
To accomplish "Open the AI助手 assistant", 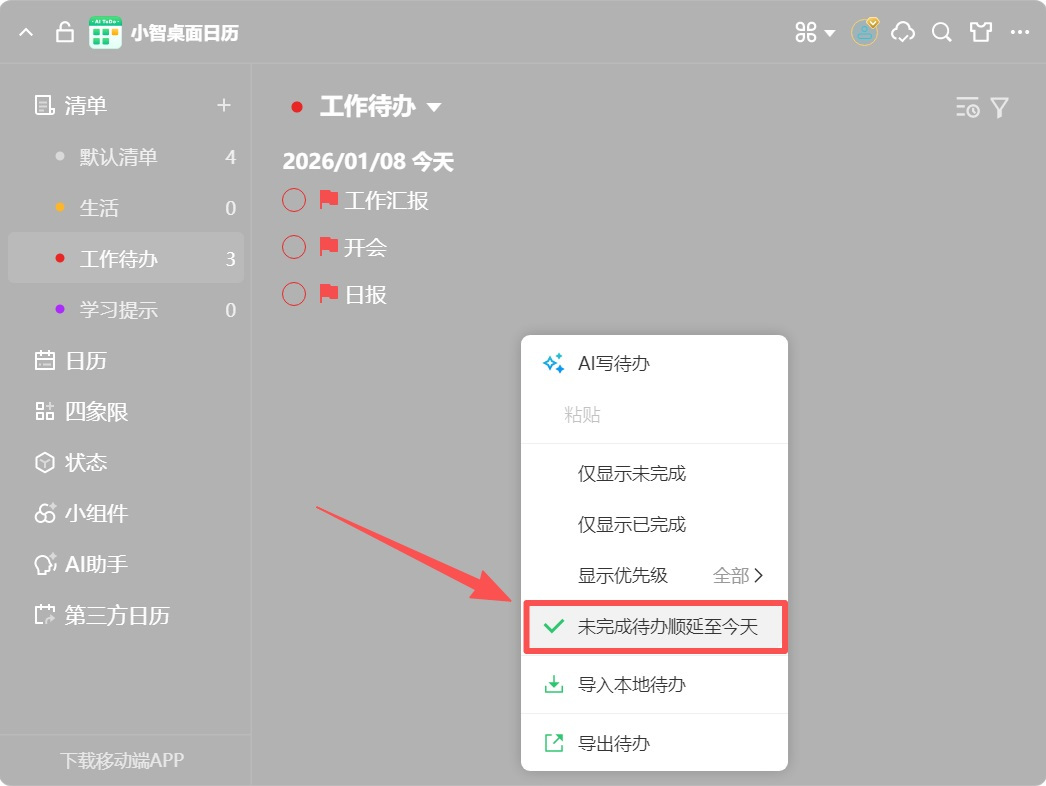I will (95, 564).
